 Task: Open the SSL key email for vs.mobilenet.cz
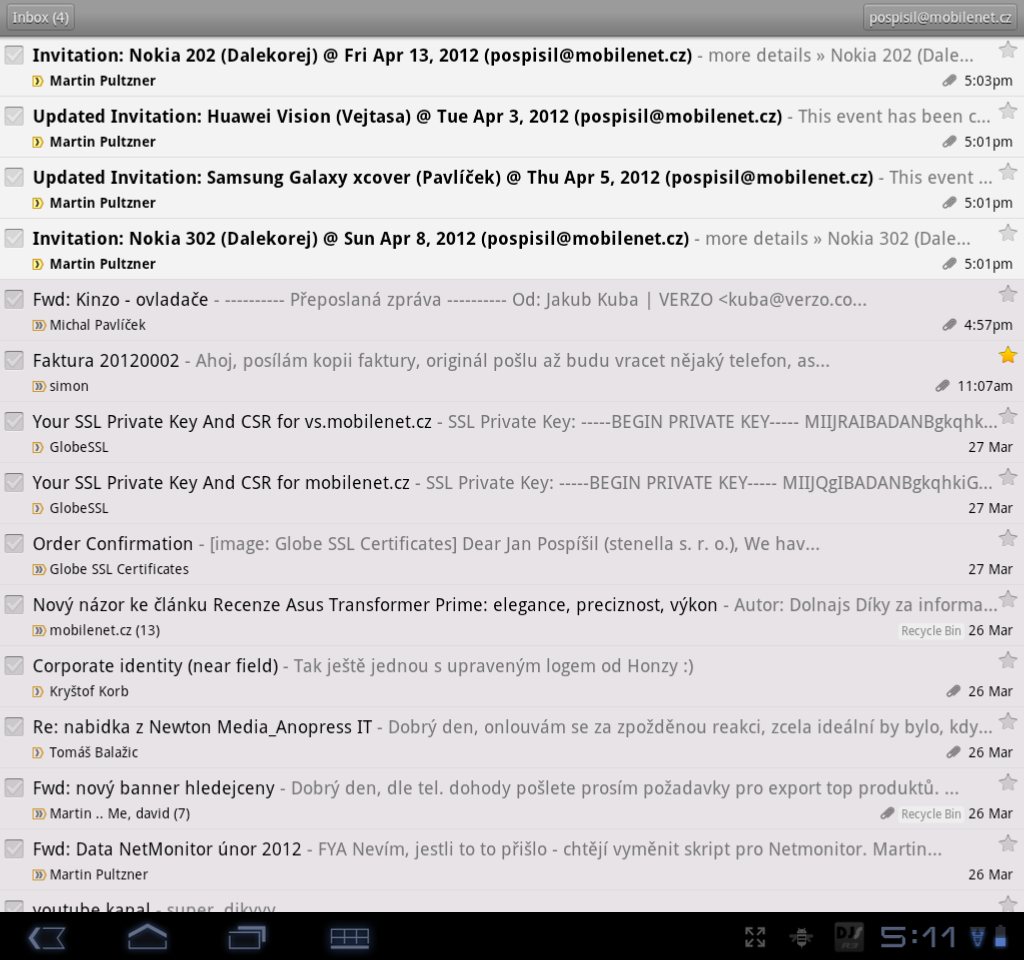point(232,422)
